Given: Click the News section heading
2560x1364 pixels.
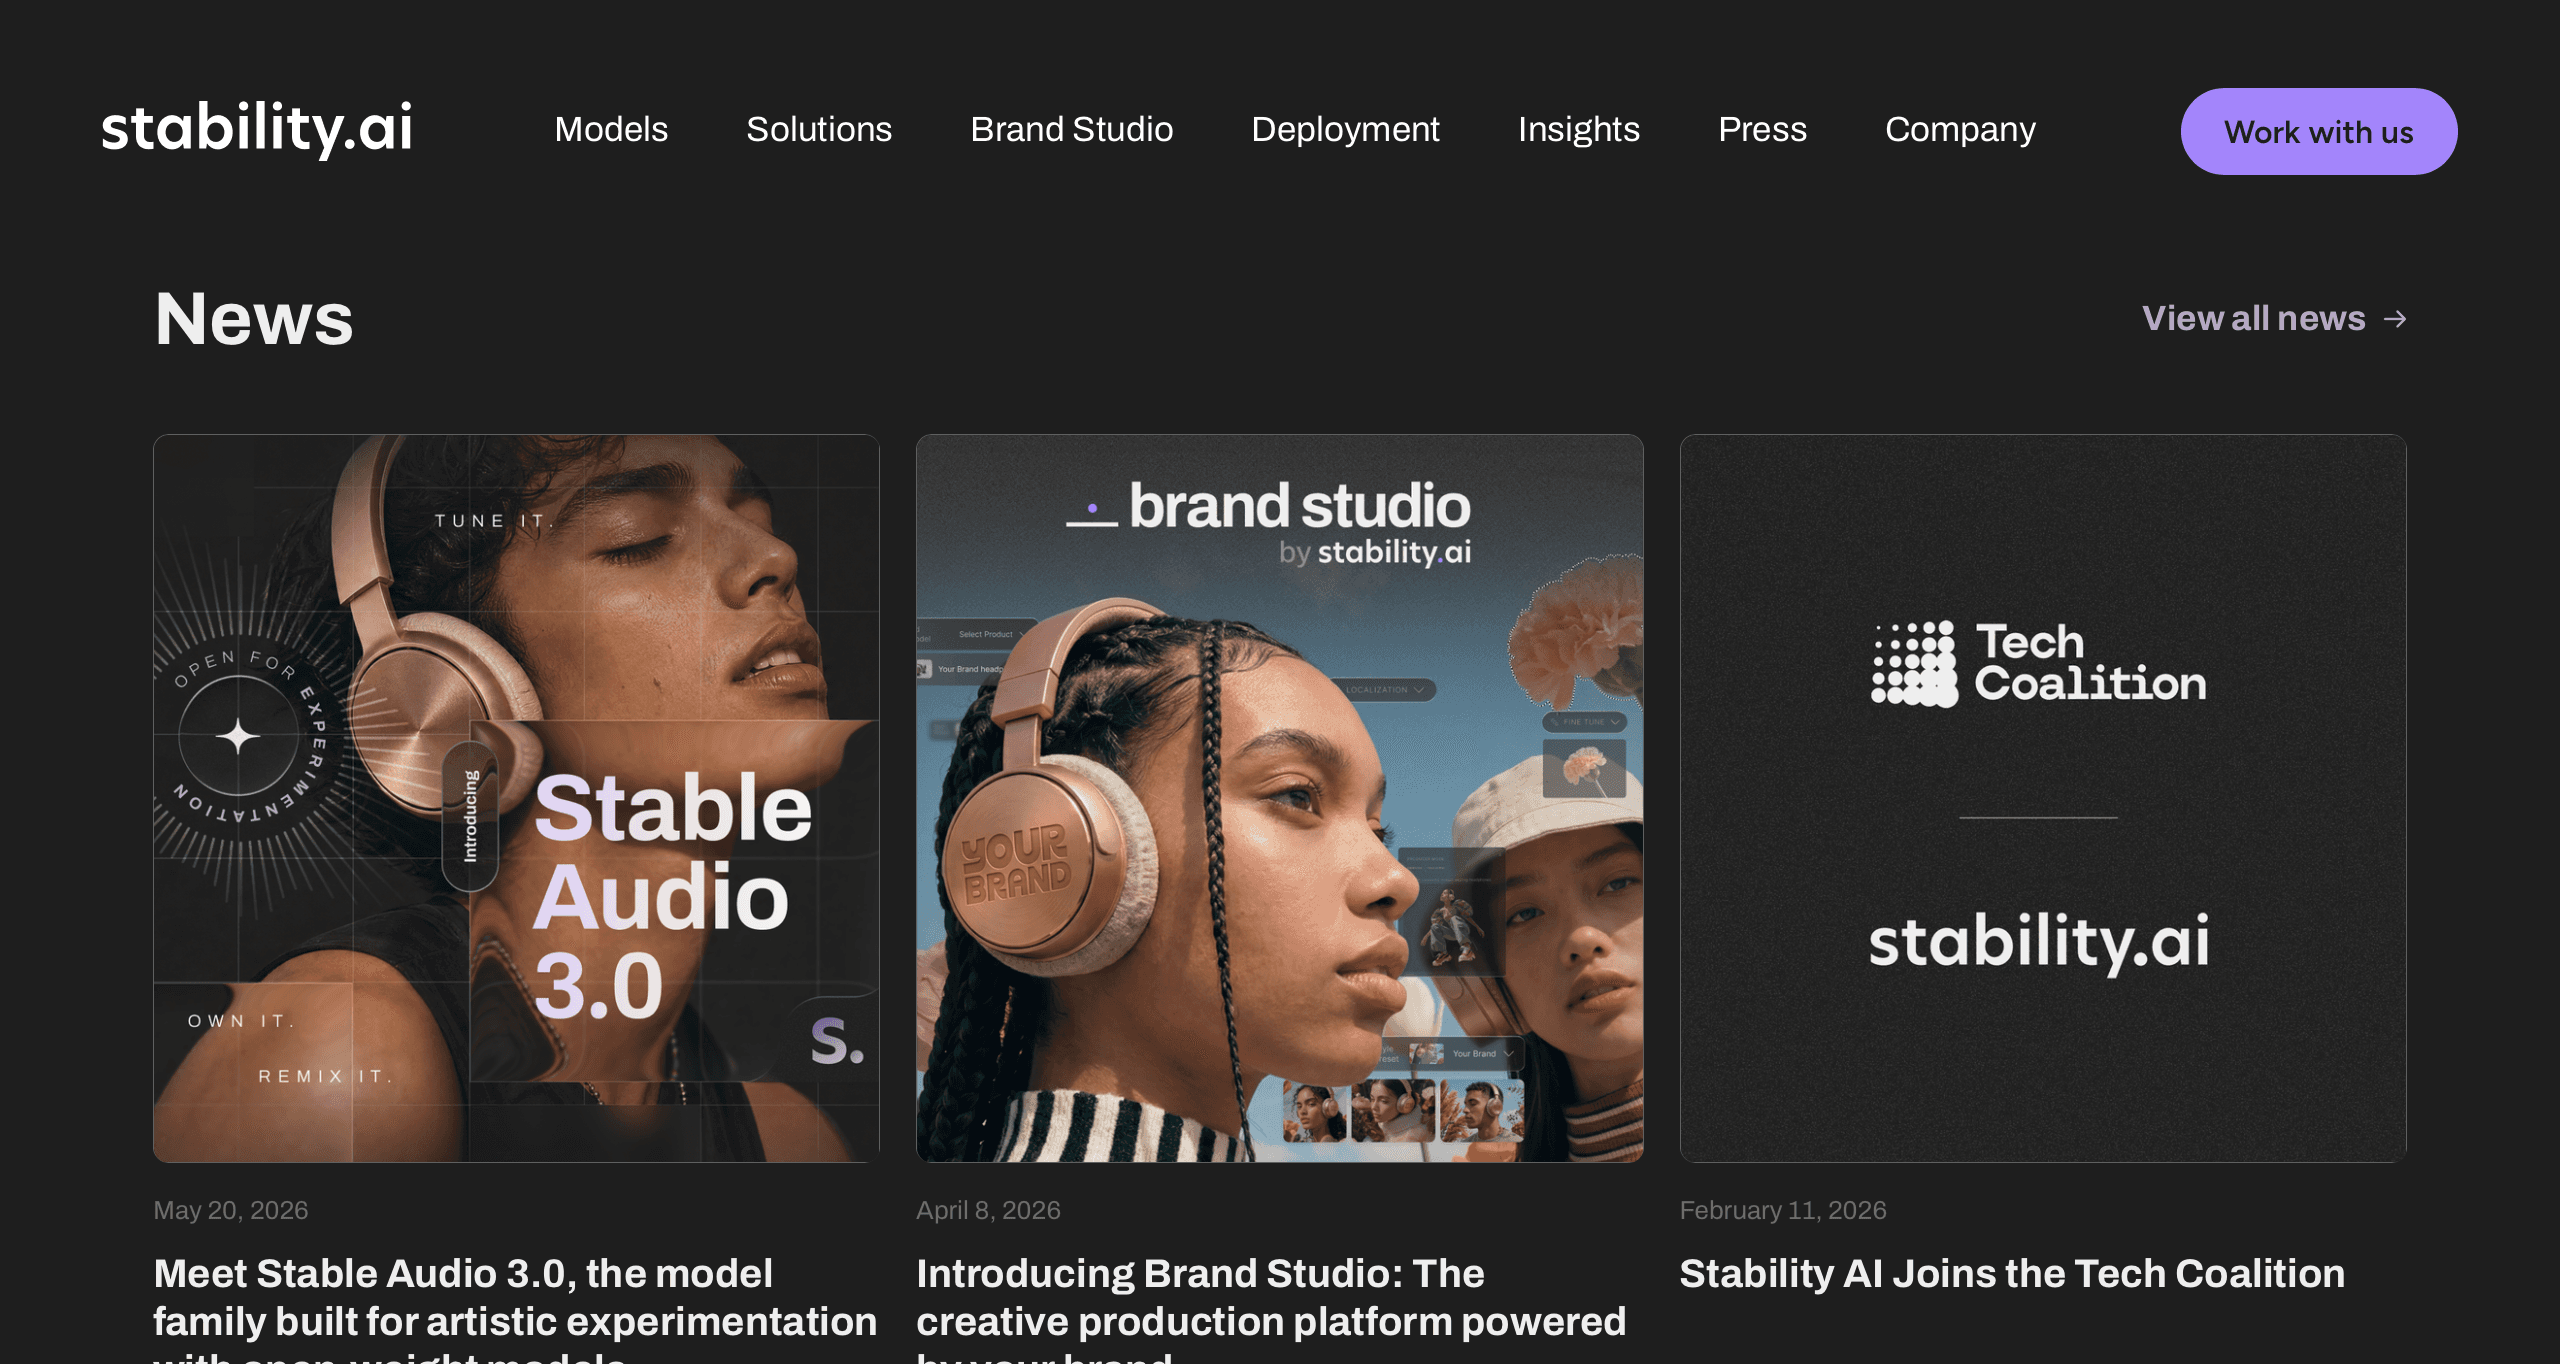Looking at the screenshot, I should (x=254, y=319).
